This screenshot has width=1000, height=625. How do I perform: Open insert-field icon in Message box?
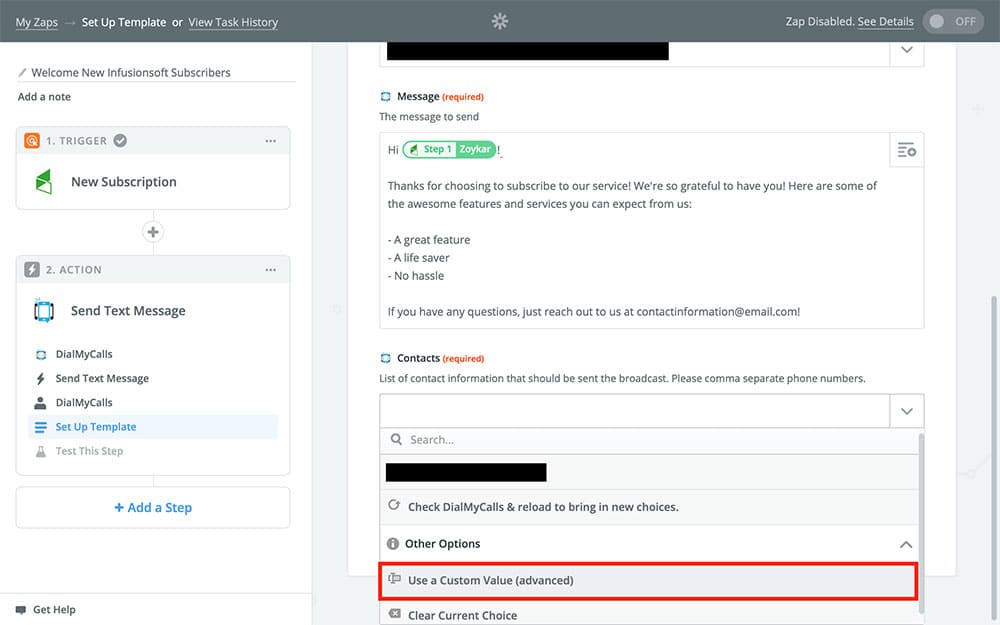[x=906, y=150]
